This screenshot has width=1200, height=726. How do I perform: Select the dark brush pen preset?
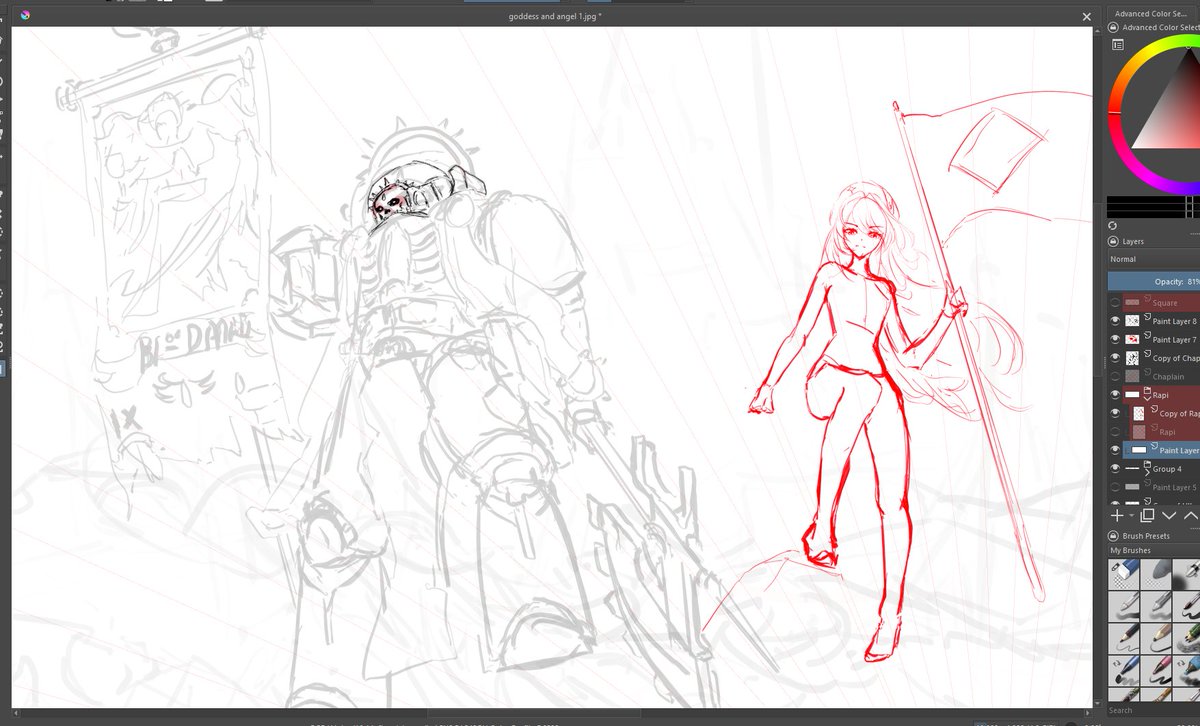(1187, 606)
